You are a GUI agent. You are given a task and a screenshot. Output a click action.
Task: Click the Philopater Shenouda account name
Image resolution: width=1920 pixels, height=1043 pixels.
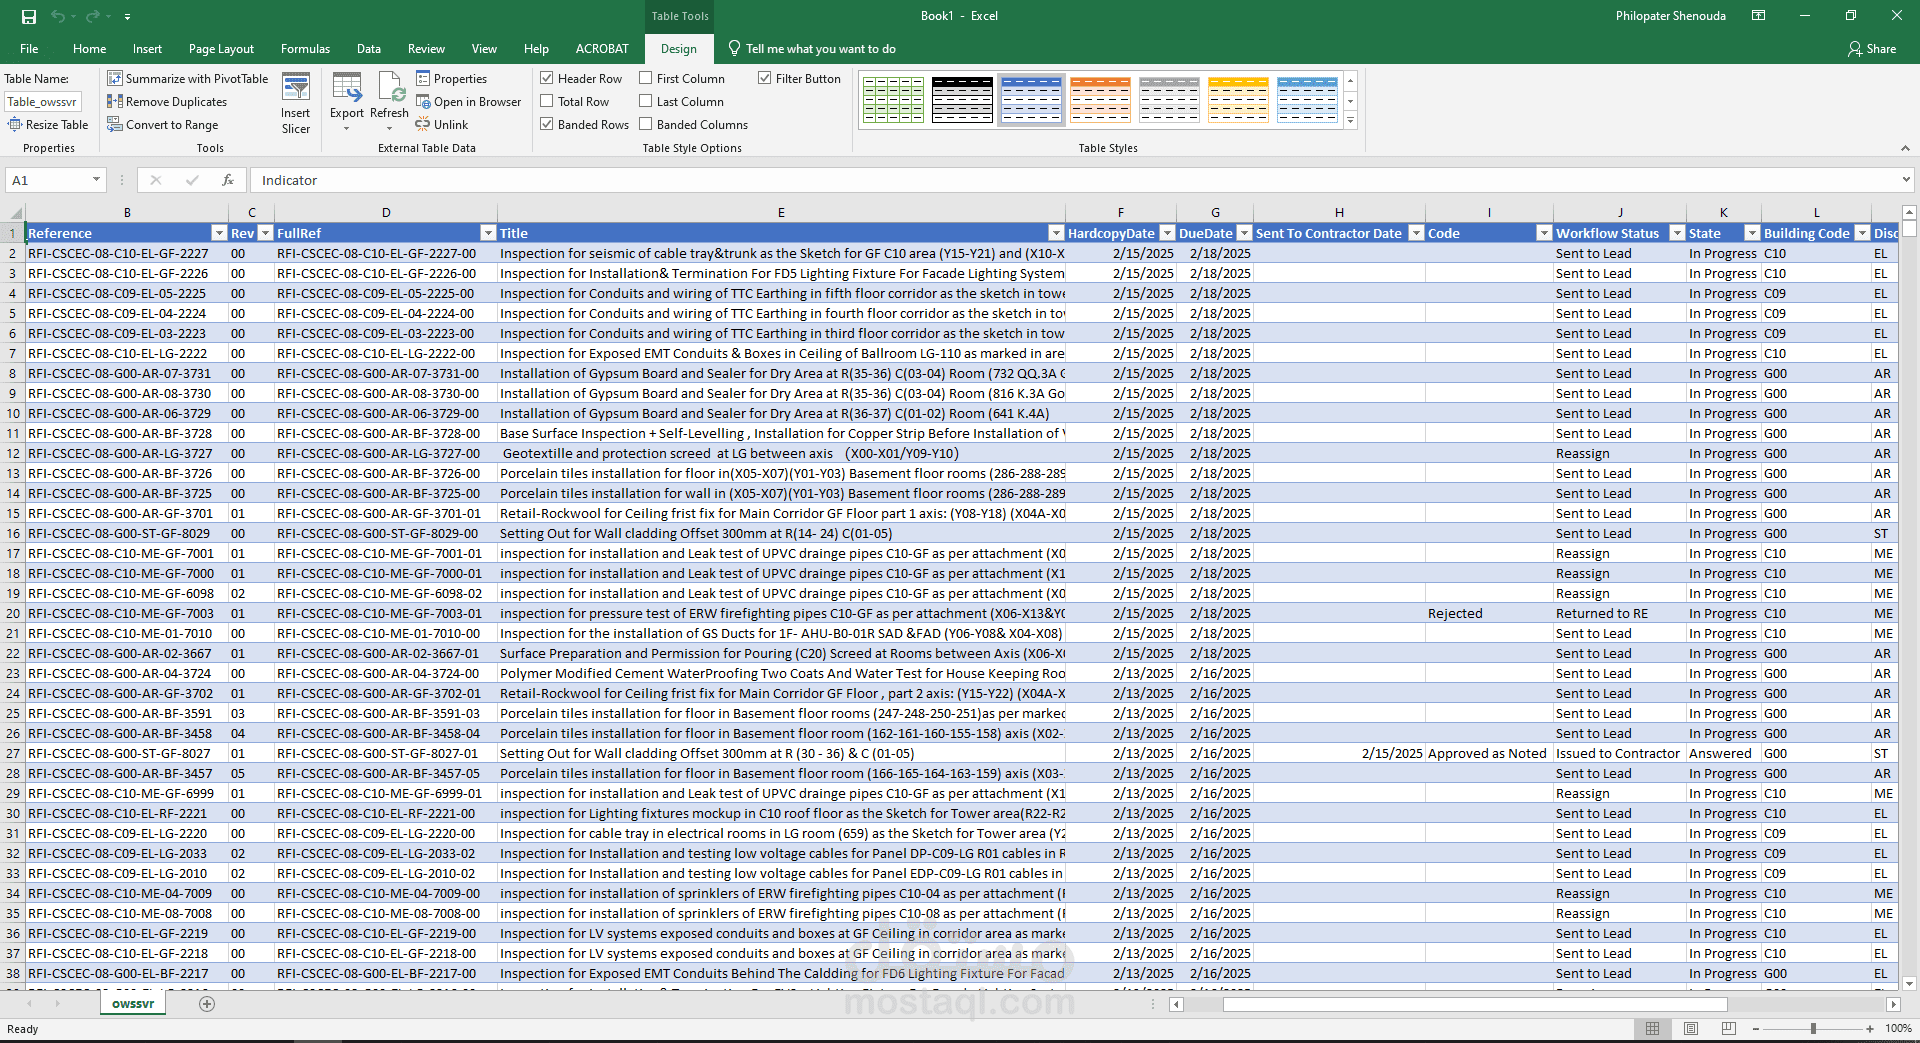coord(1671,16)
